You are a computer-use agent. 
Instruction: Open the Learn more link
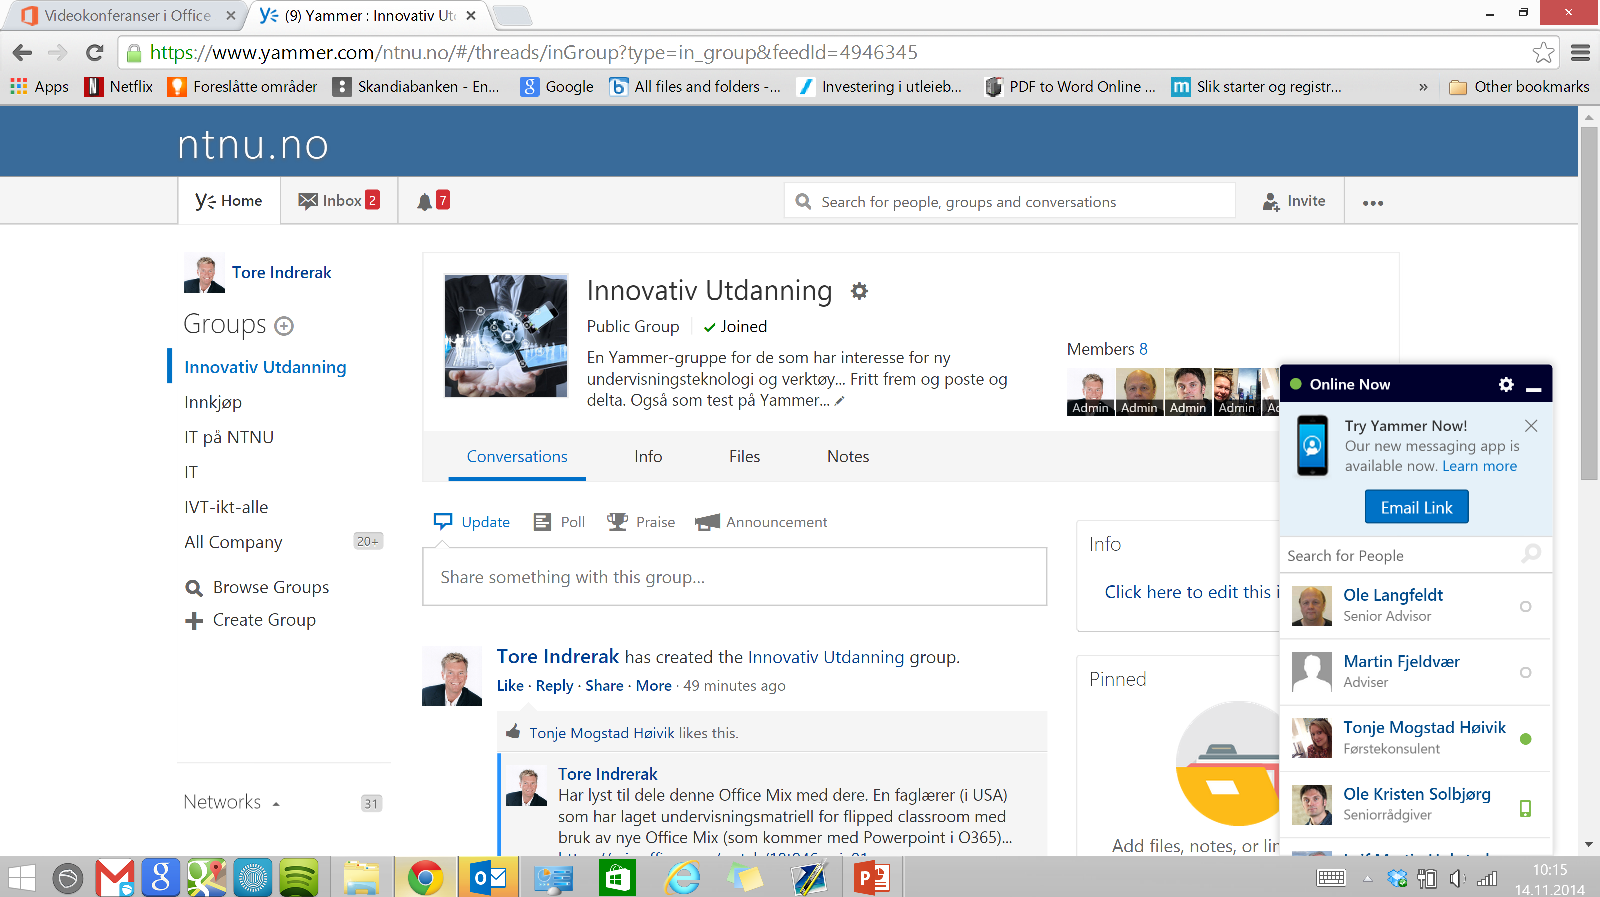coord(1479,467)
